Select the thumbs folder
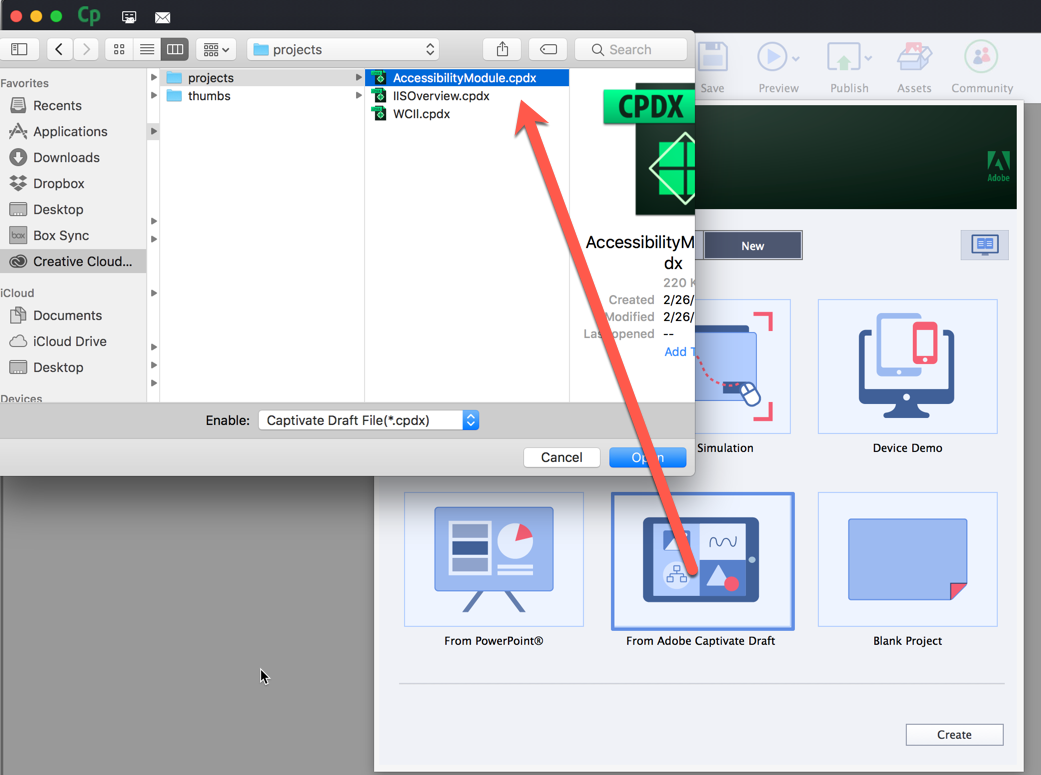Image resolution: width=1041 pixels, height=775 pixels. pos(262,96)
